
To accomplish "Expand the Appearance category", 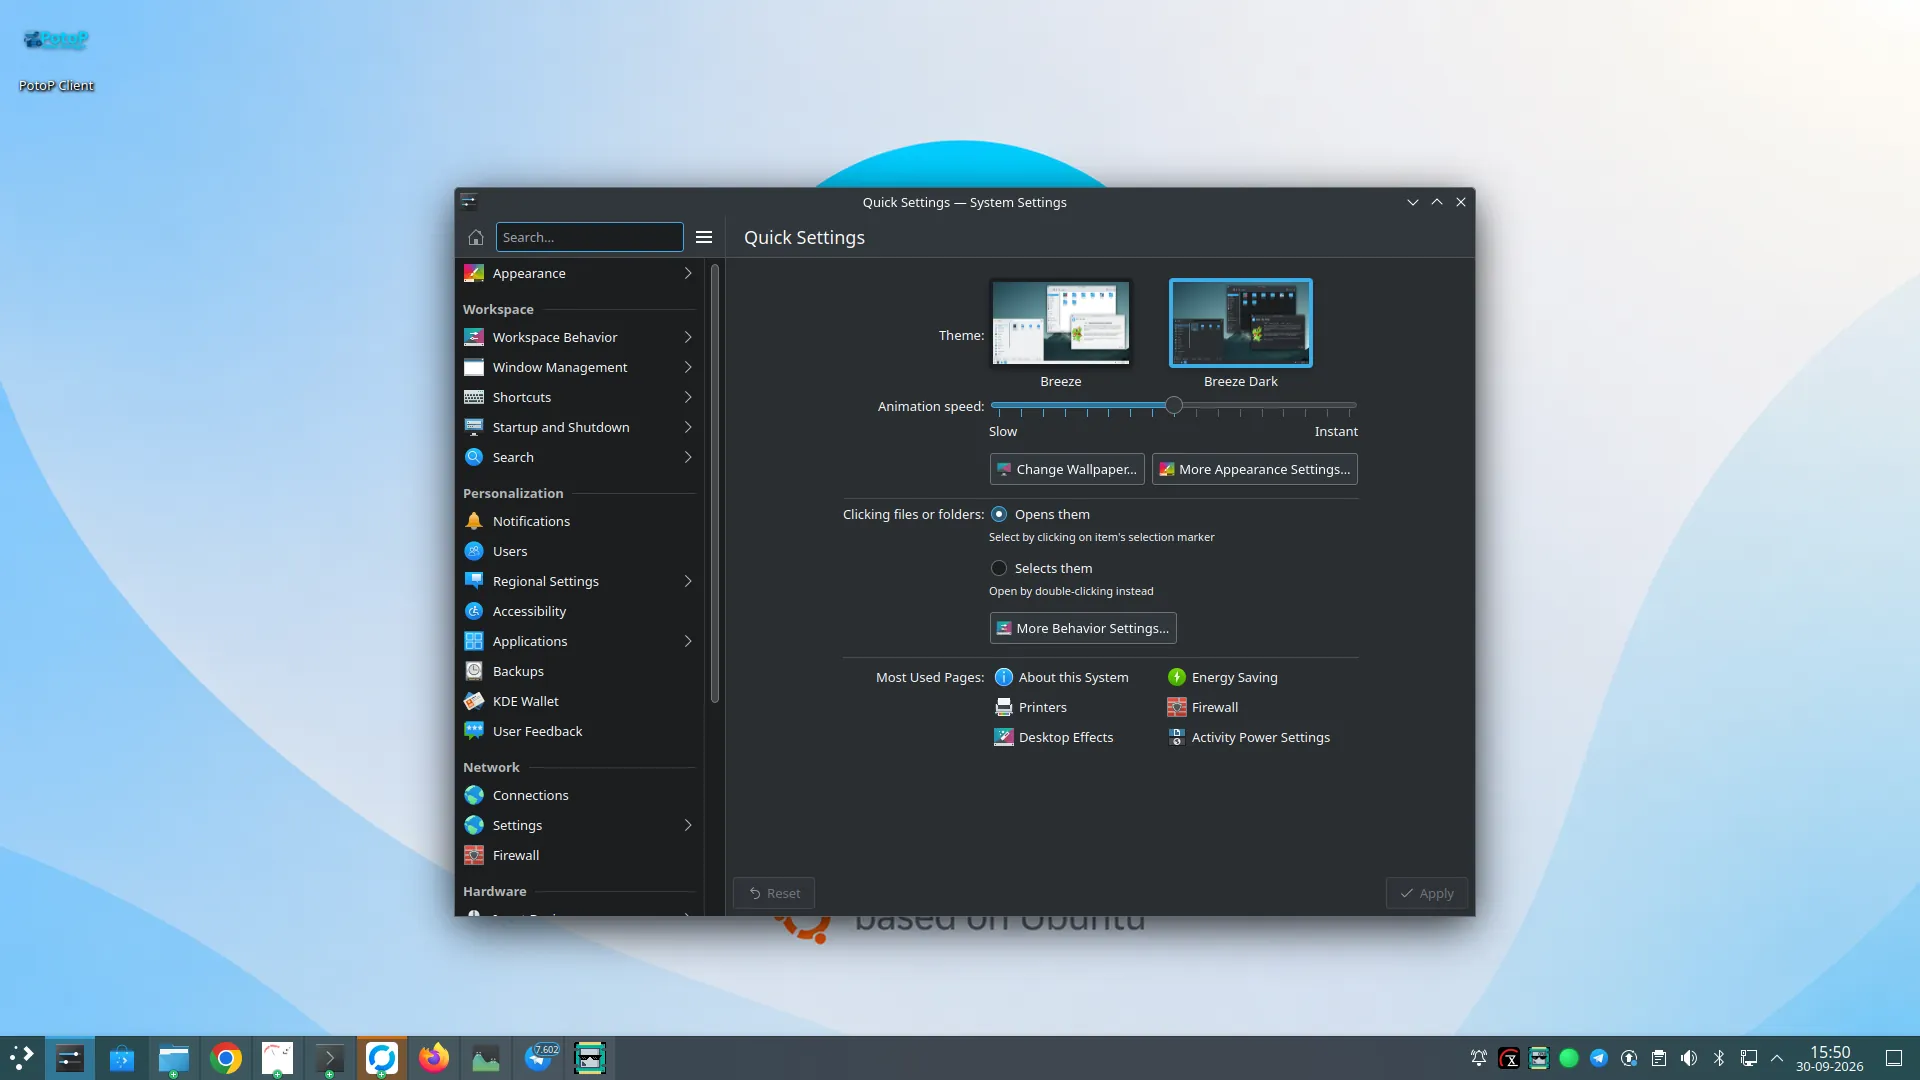I will 579,273.
